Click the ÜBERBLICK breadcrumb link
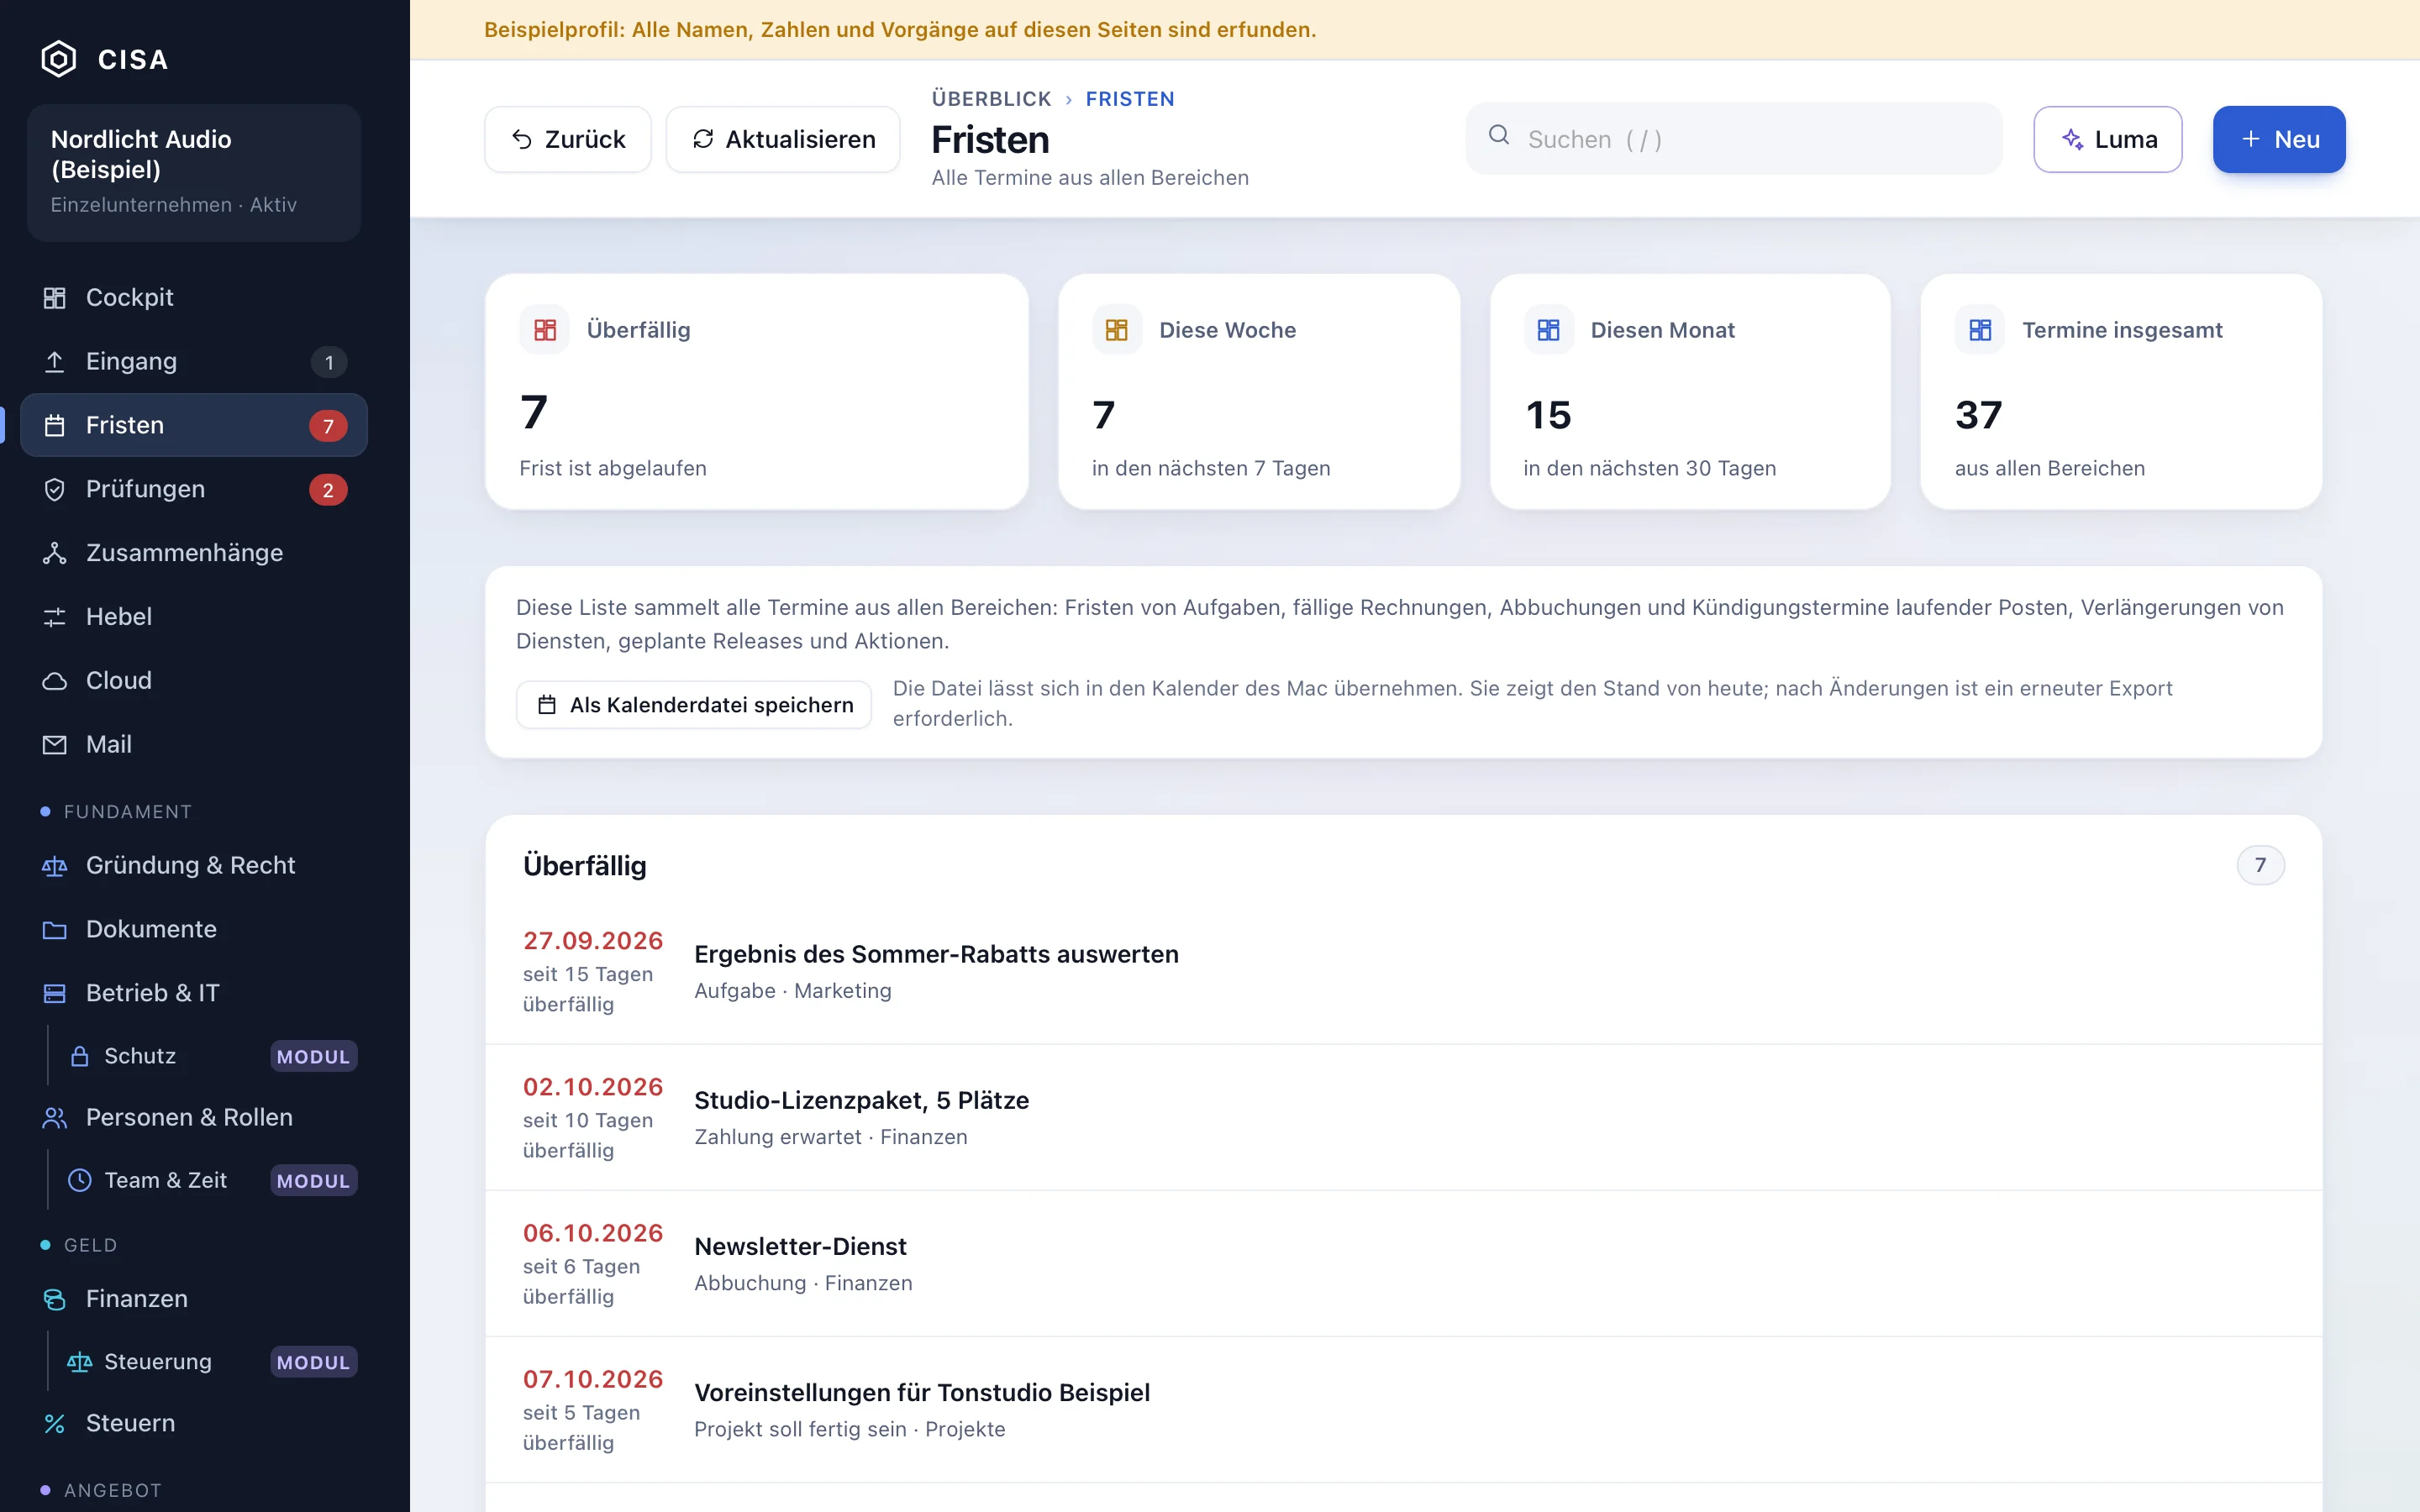This screenshot has height=1512, width=2420. (x=991, y=99)
